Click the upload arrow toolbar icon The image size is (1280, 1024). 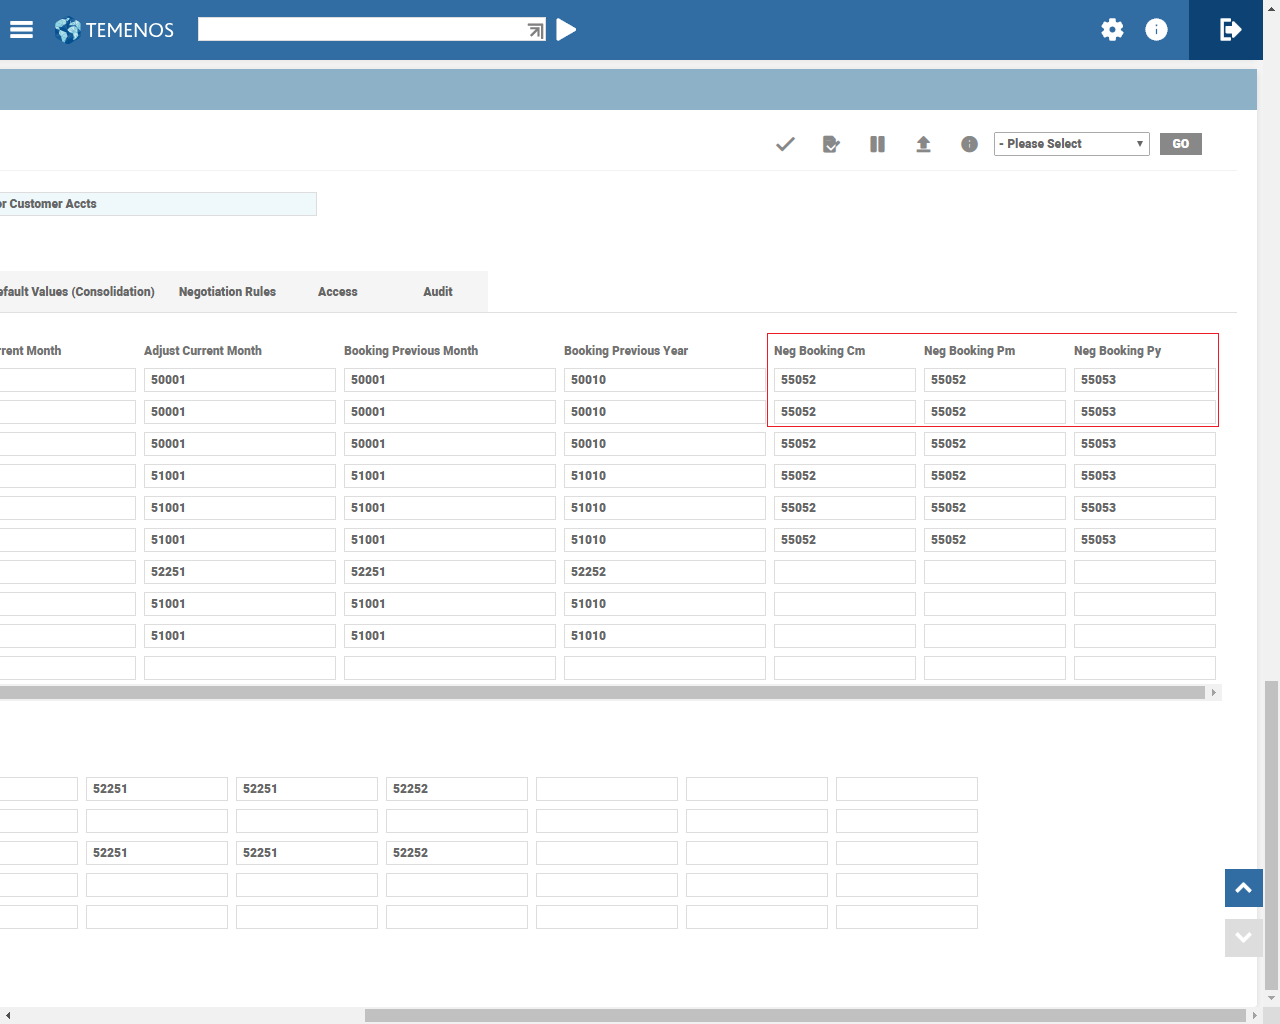click(923, 144)
